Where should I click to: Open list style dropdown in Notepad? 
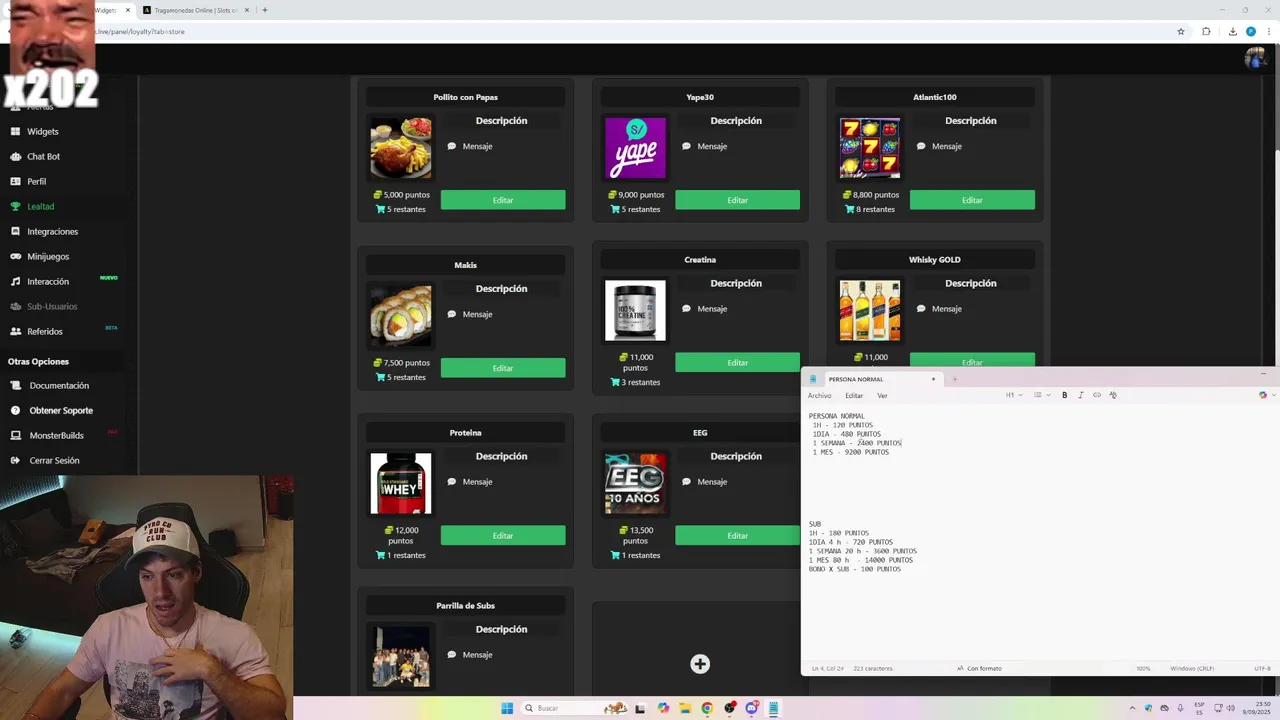tap(1040, 395)
